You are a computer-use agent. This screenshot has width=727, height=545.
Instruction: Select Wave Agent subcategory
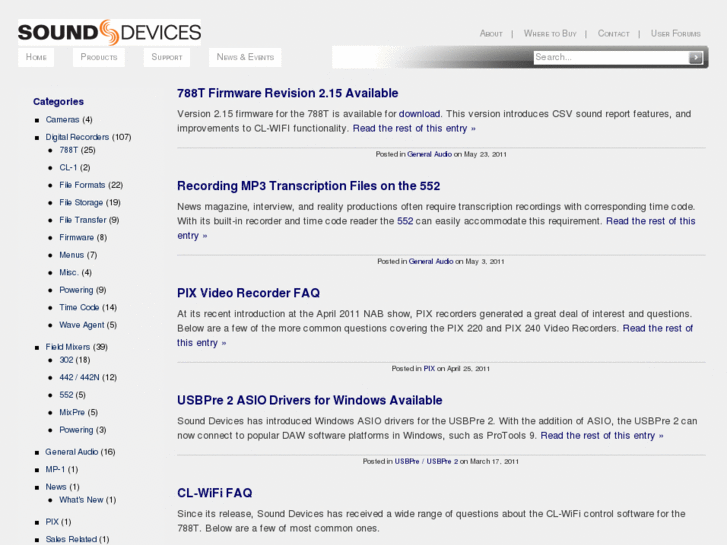pos(82,325)
